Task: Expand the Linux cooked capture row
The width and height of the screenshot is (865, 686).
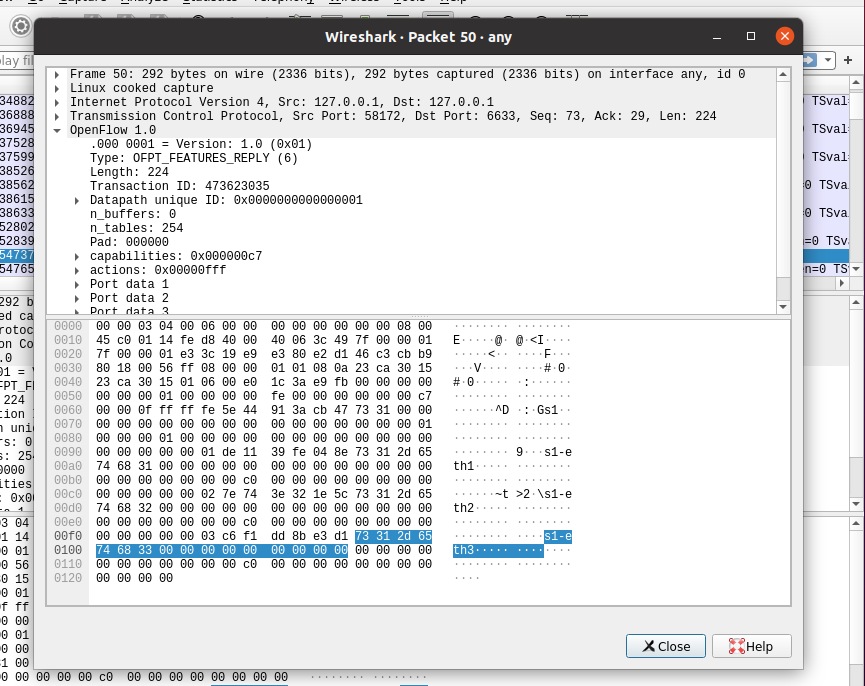Action: (57, 88)
